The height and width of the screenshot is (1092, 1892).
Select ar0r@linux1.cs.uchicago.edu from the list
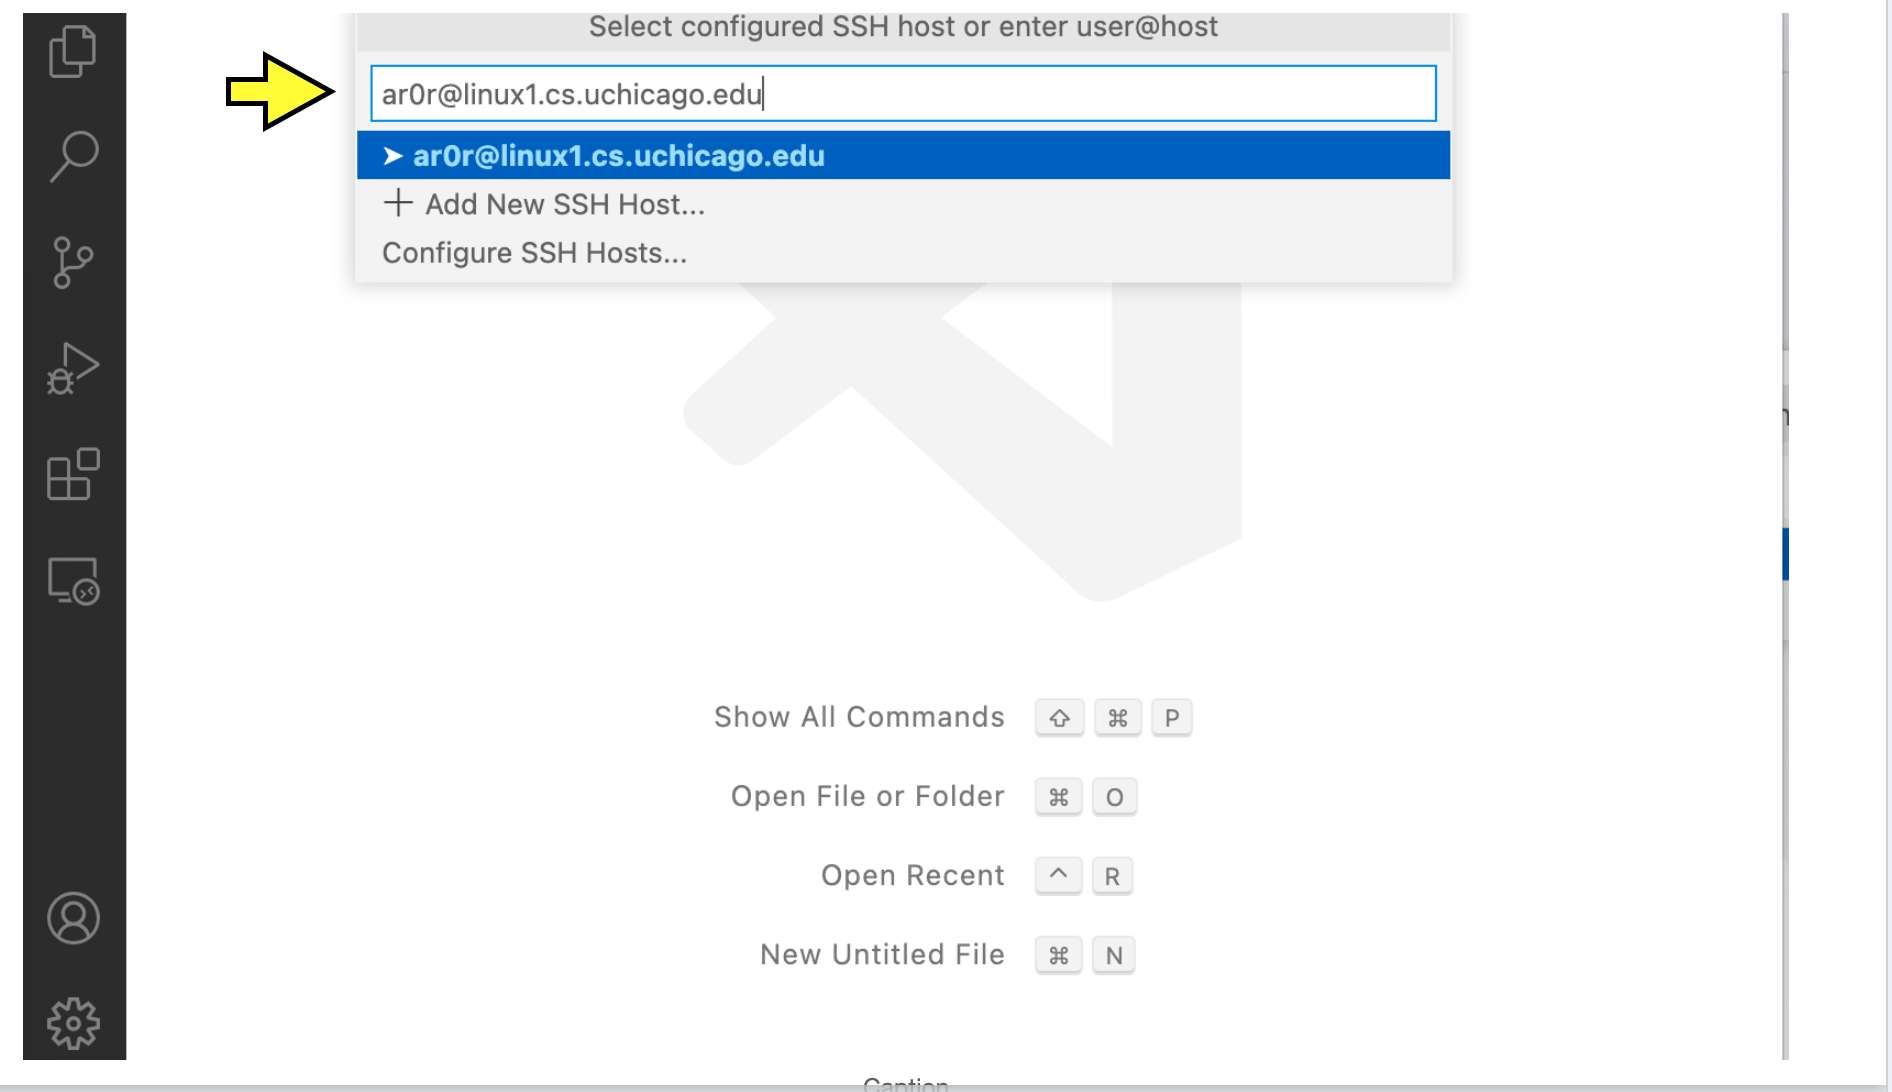[618, 156]
